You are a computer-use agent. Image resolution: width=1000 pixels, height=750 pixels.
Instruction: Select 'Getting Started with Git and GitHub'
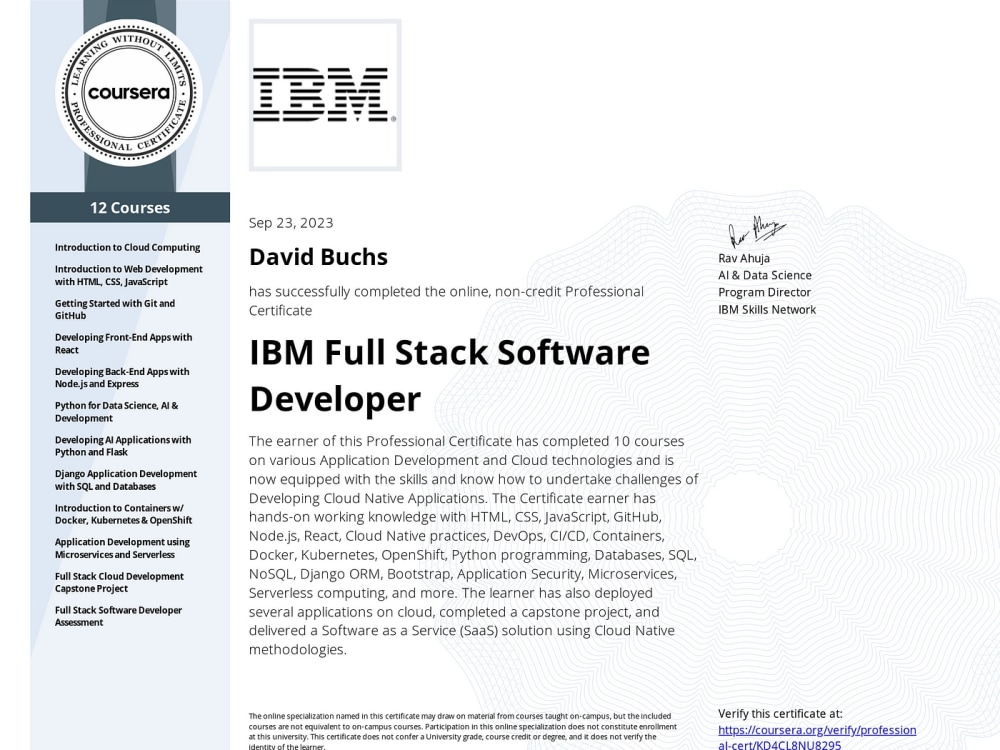click(x=115, y=309)
